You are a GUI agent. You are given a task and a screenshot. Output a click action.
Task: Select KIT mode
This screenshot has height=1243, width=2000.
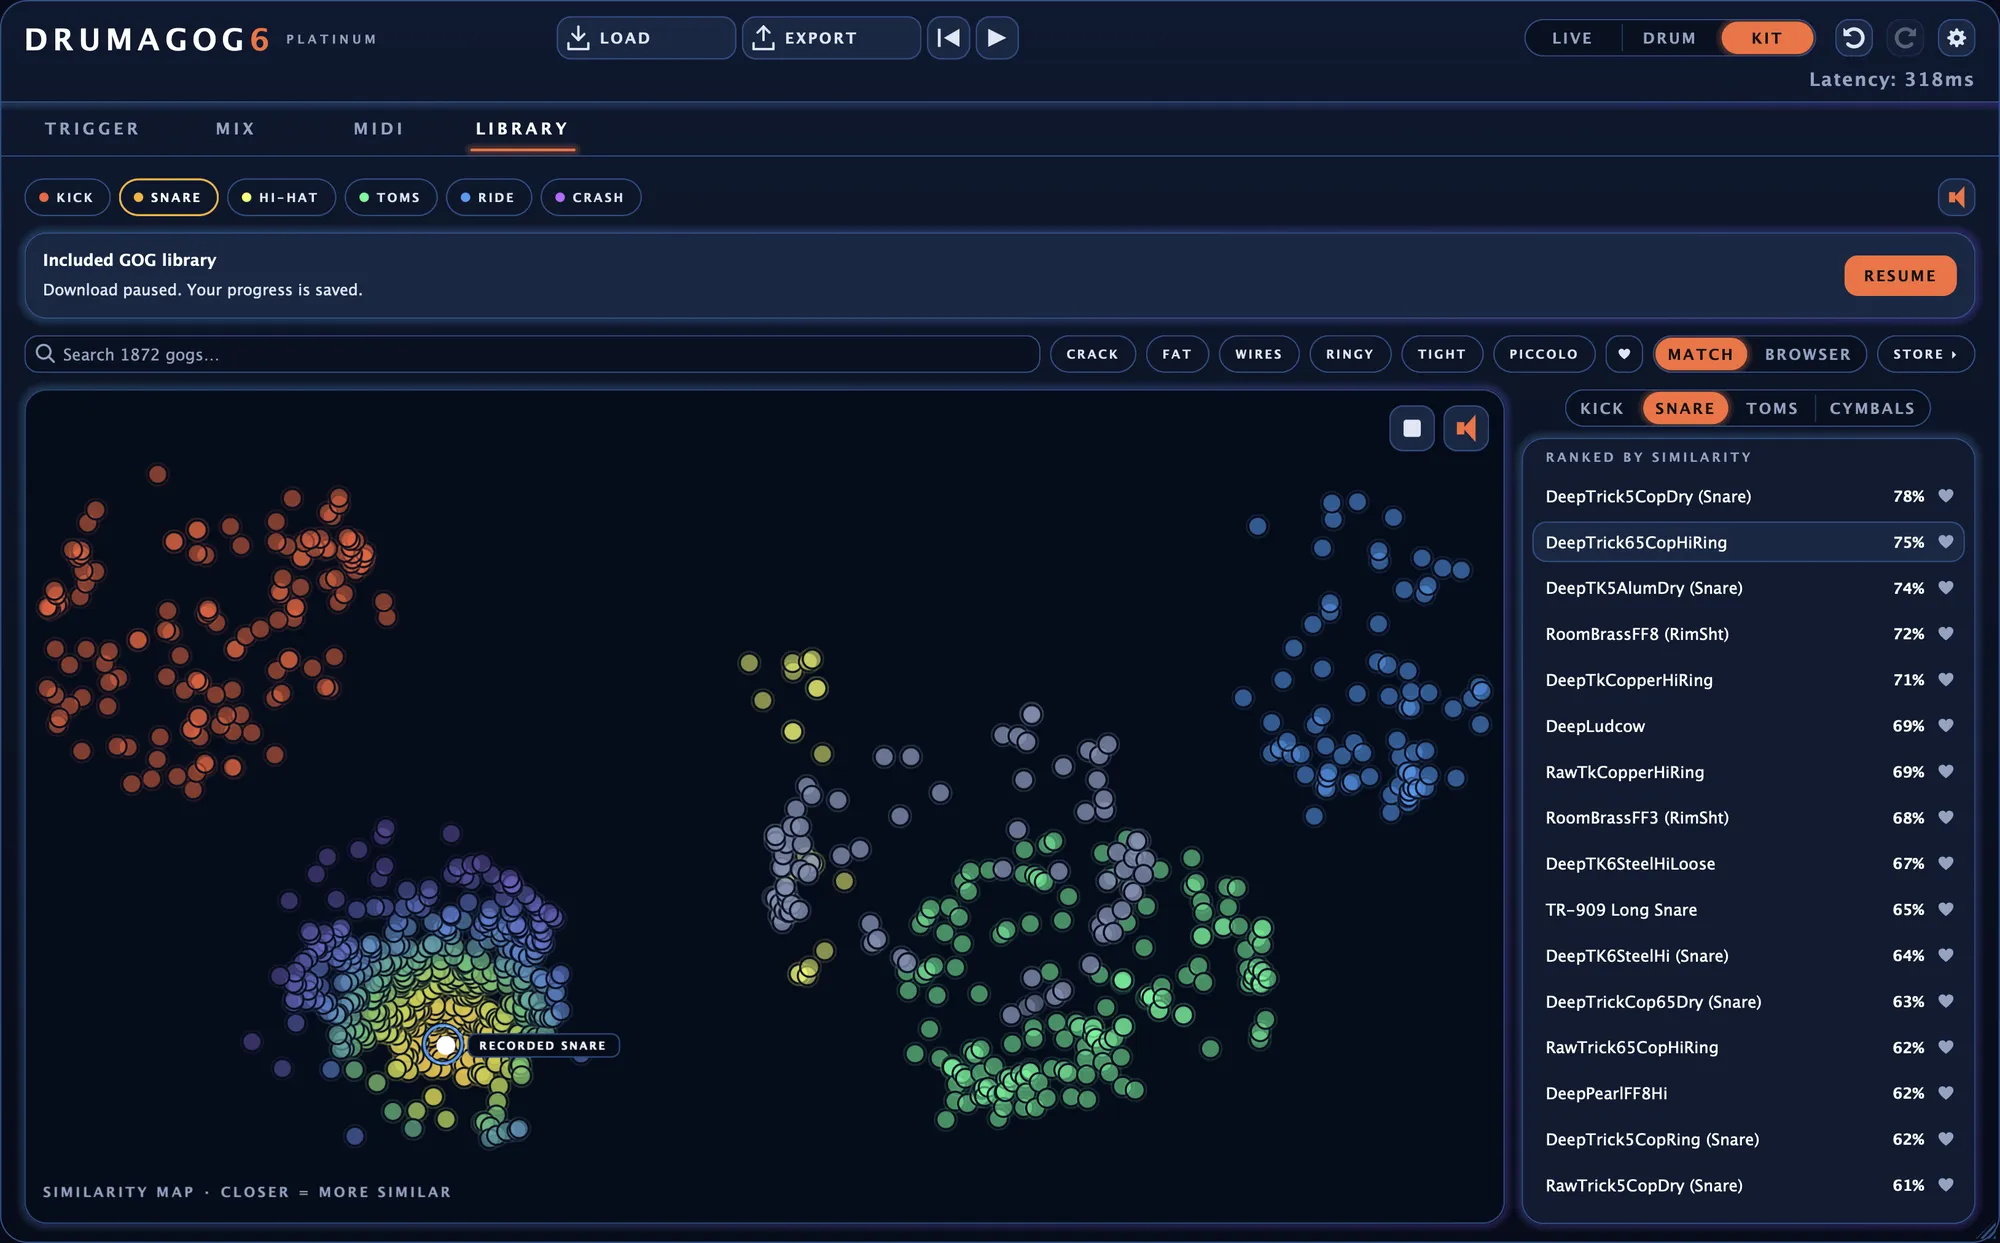[x=1767, y=38]
